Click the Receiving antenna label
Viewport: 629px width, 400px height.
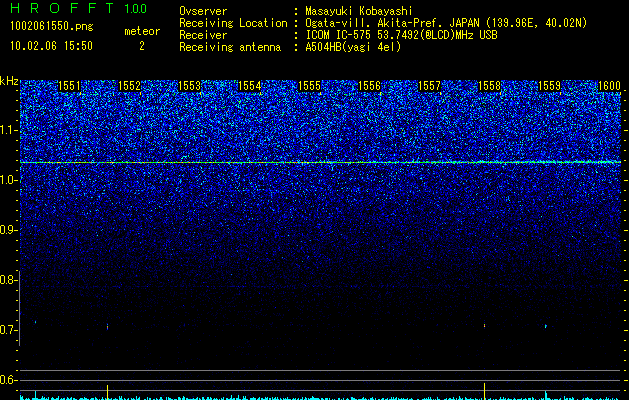(x=230, y=47)
